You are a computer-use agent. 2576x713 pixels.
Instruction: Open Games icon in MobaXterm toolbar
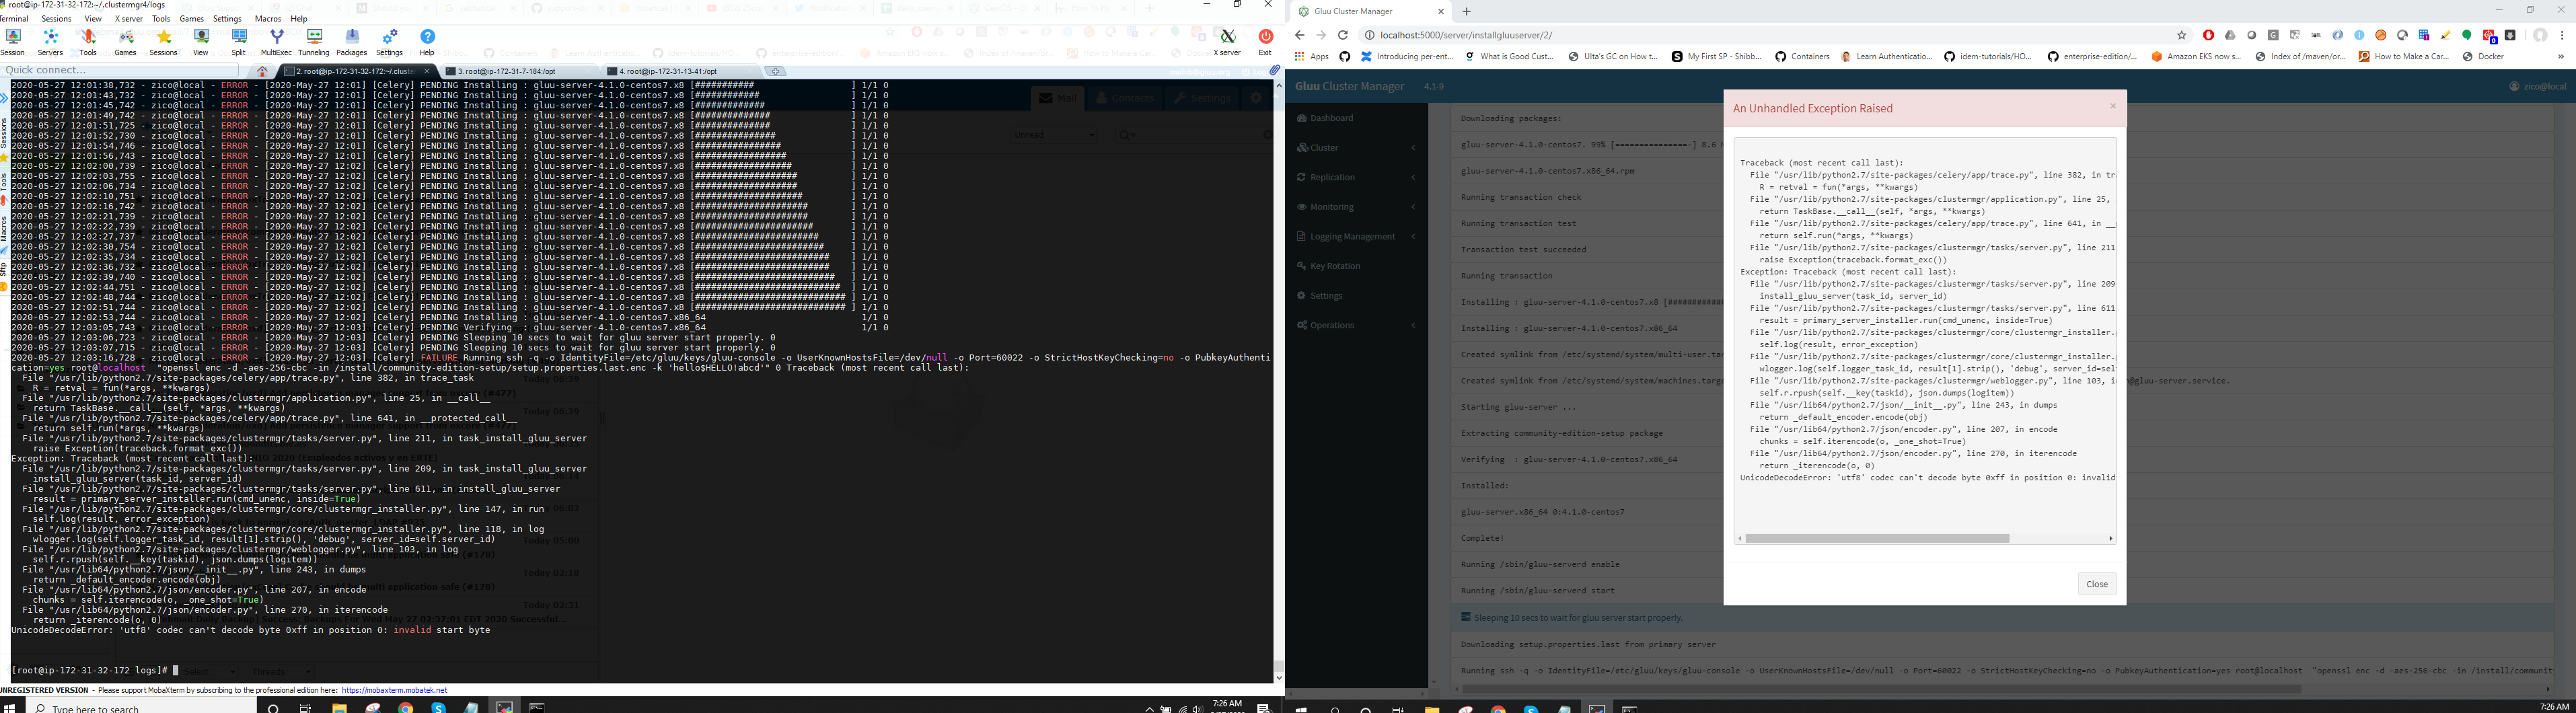pos(126,42)
